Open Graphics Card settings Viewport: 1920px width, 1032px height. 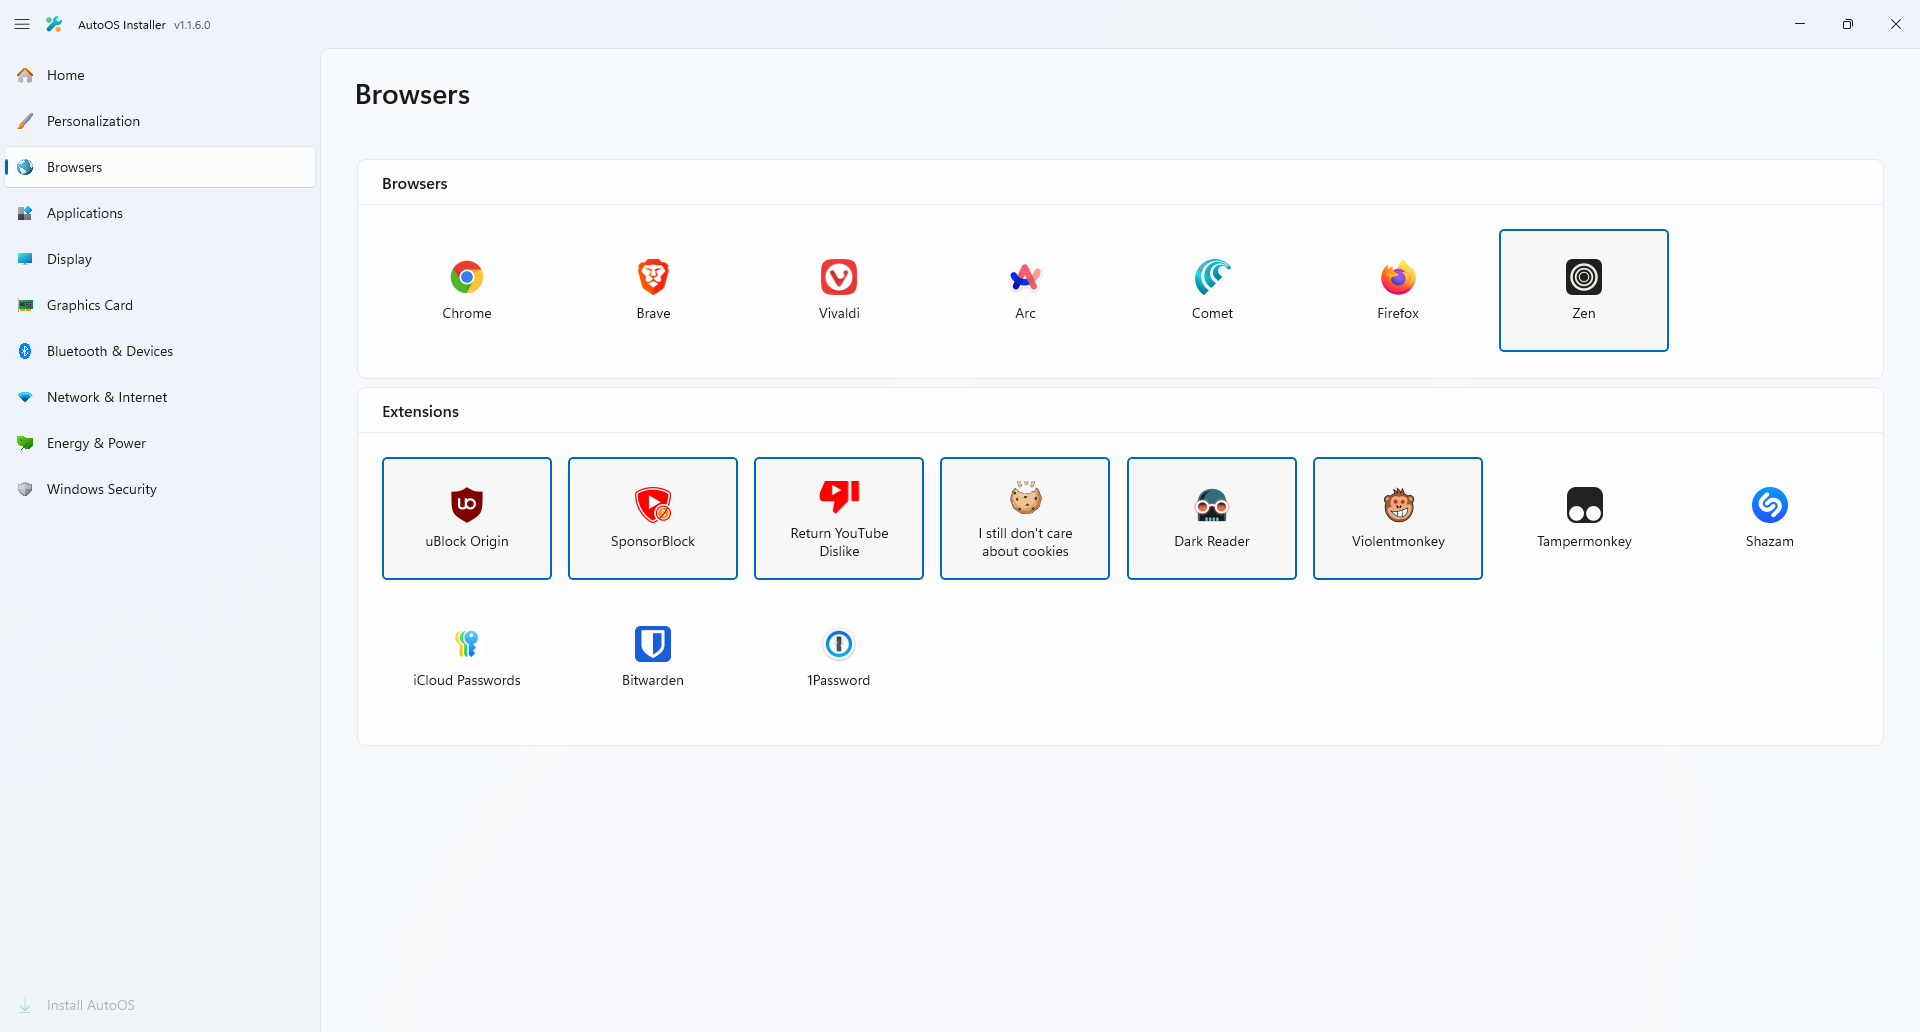click(160, 305)
